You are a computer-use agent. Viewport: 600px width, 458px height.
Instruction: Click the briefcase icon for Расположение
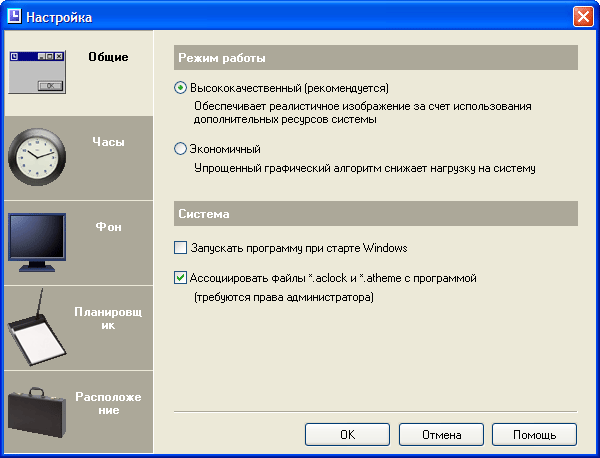coord(37,412)
